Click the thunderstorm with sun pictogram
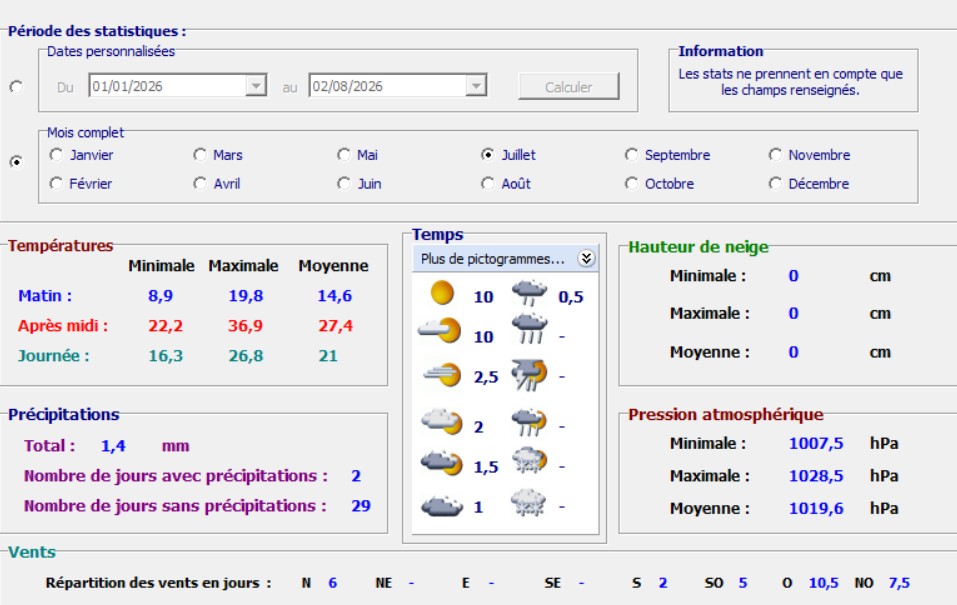The image size is (957, 605). pos(529,375)
